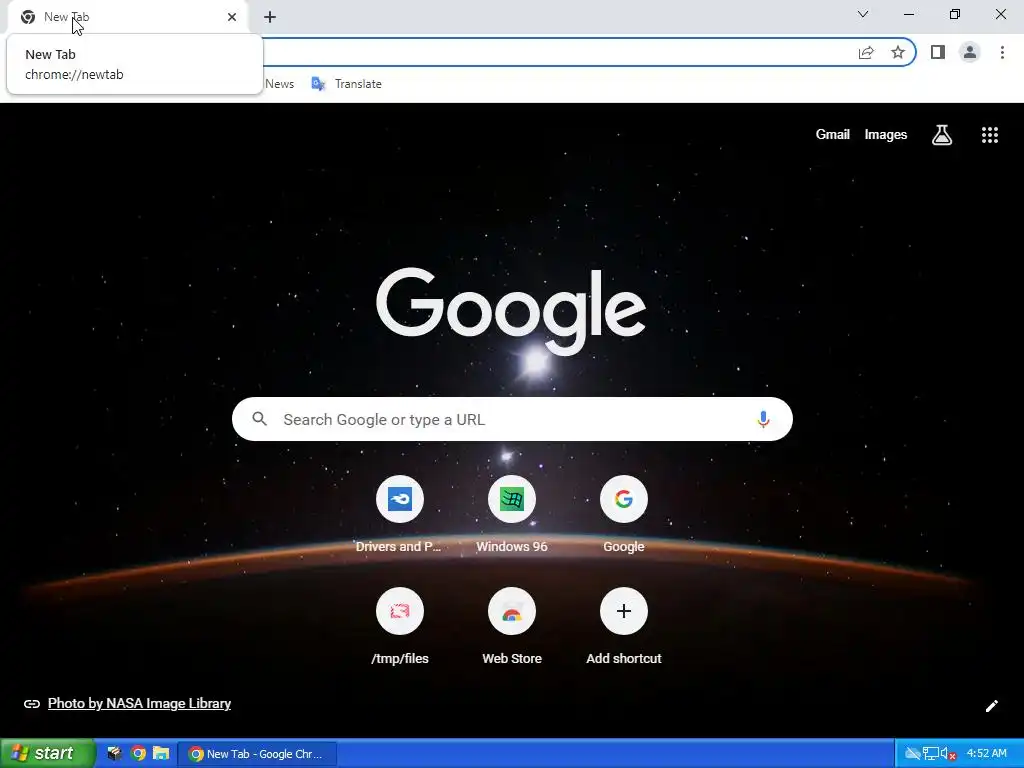Screen dimensions: 1024x768
Task: Open Gmail link
Action: click(833, 135)
